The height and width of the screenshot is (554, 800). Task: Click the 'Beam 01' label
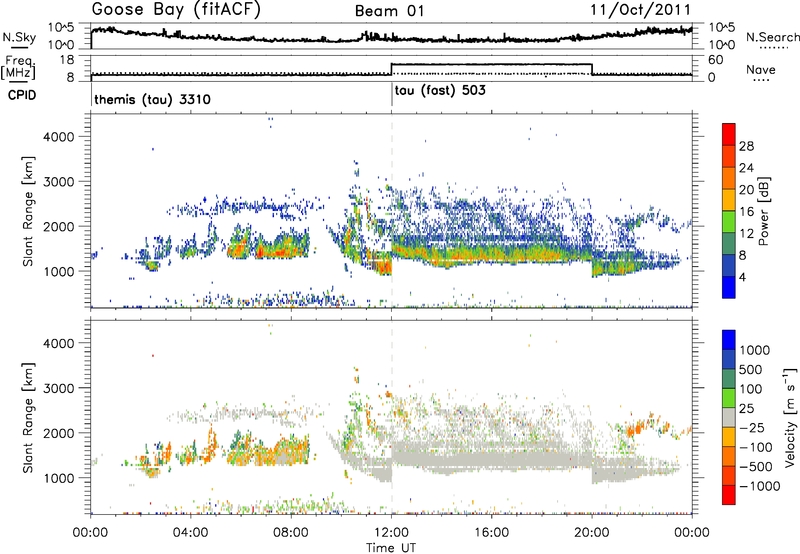click(x=390, y=11)
